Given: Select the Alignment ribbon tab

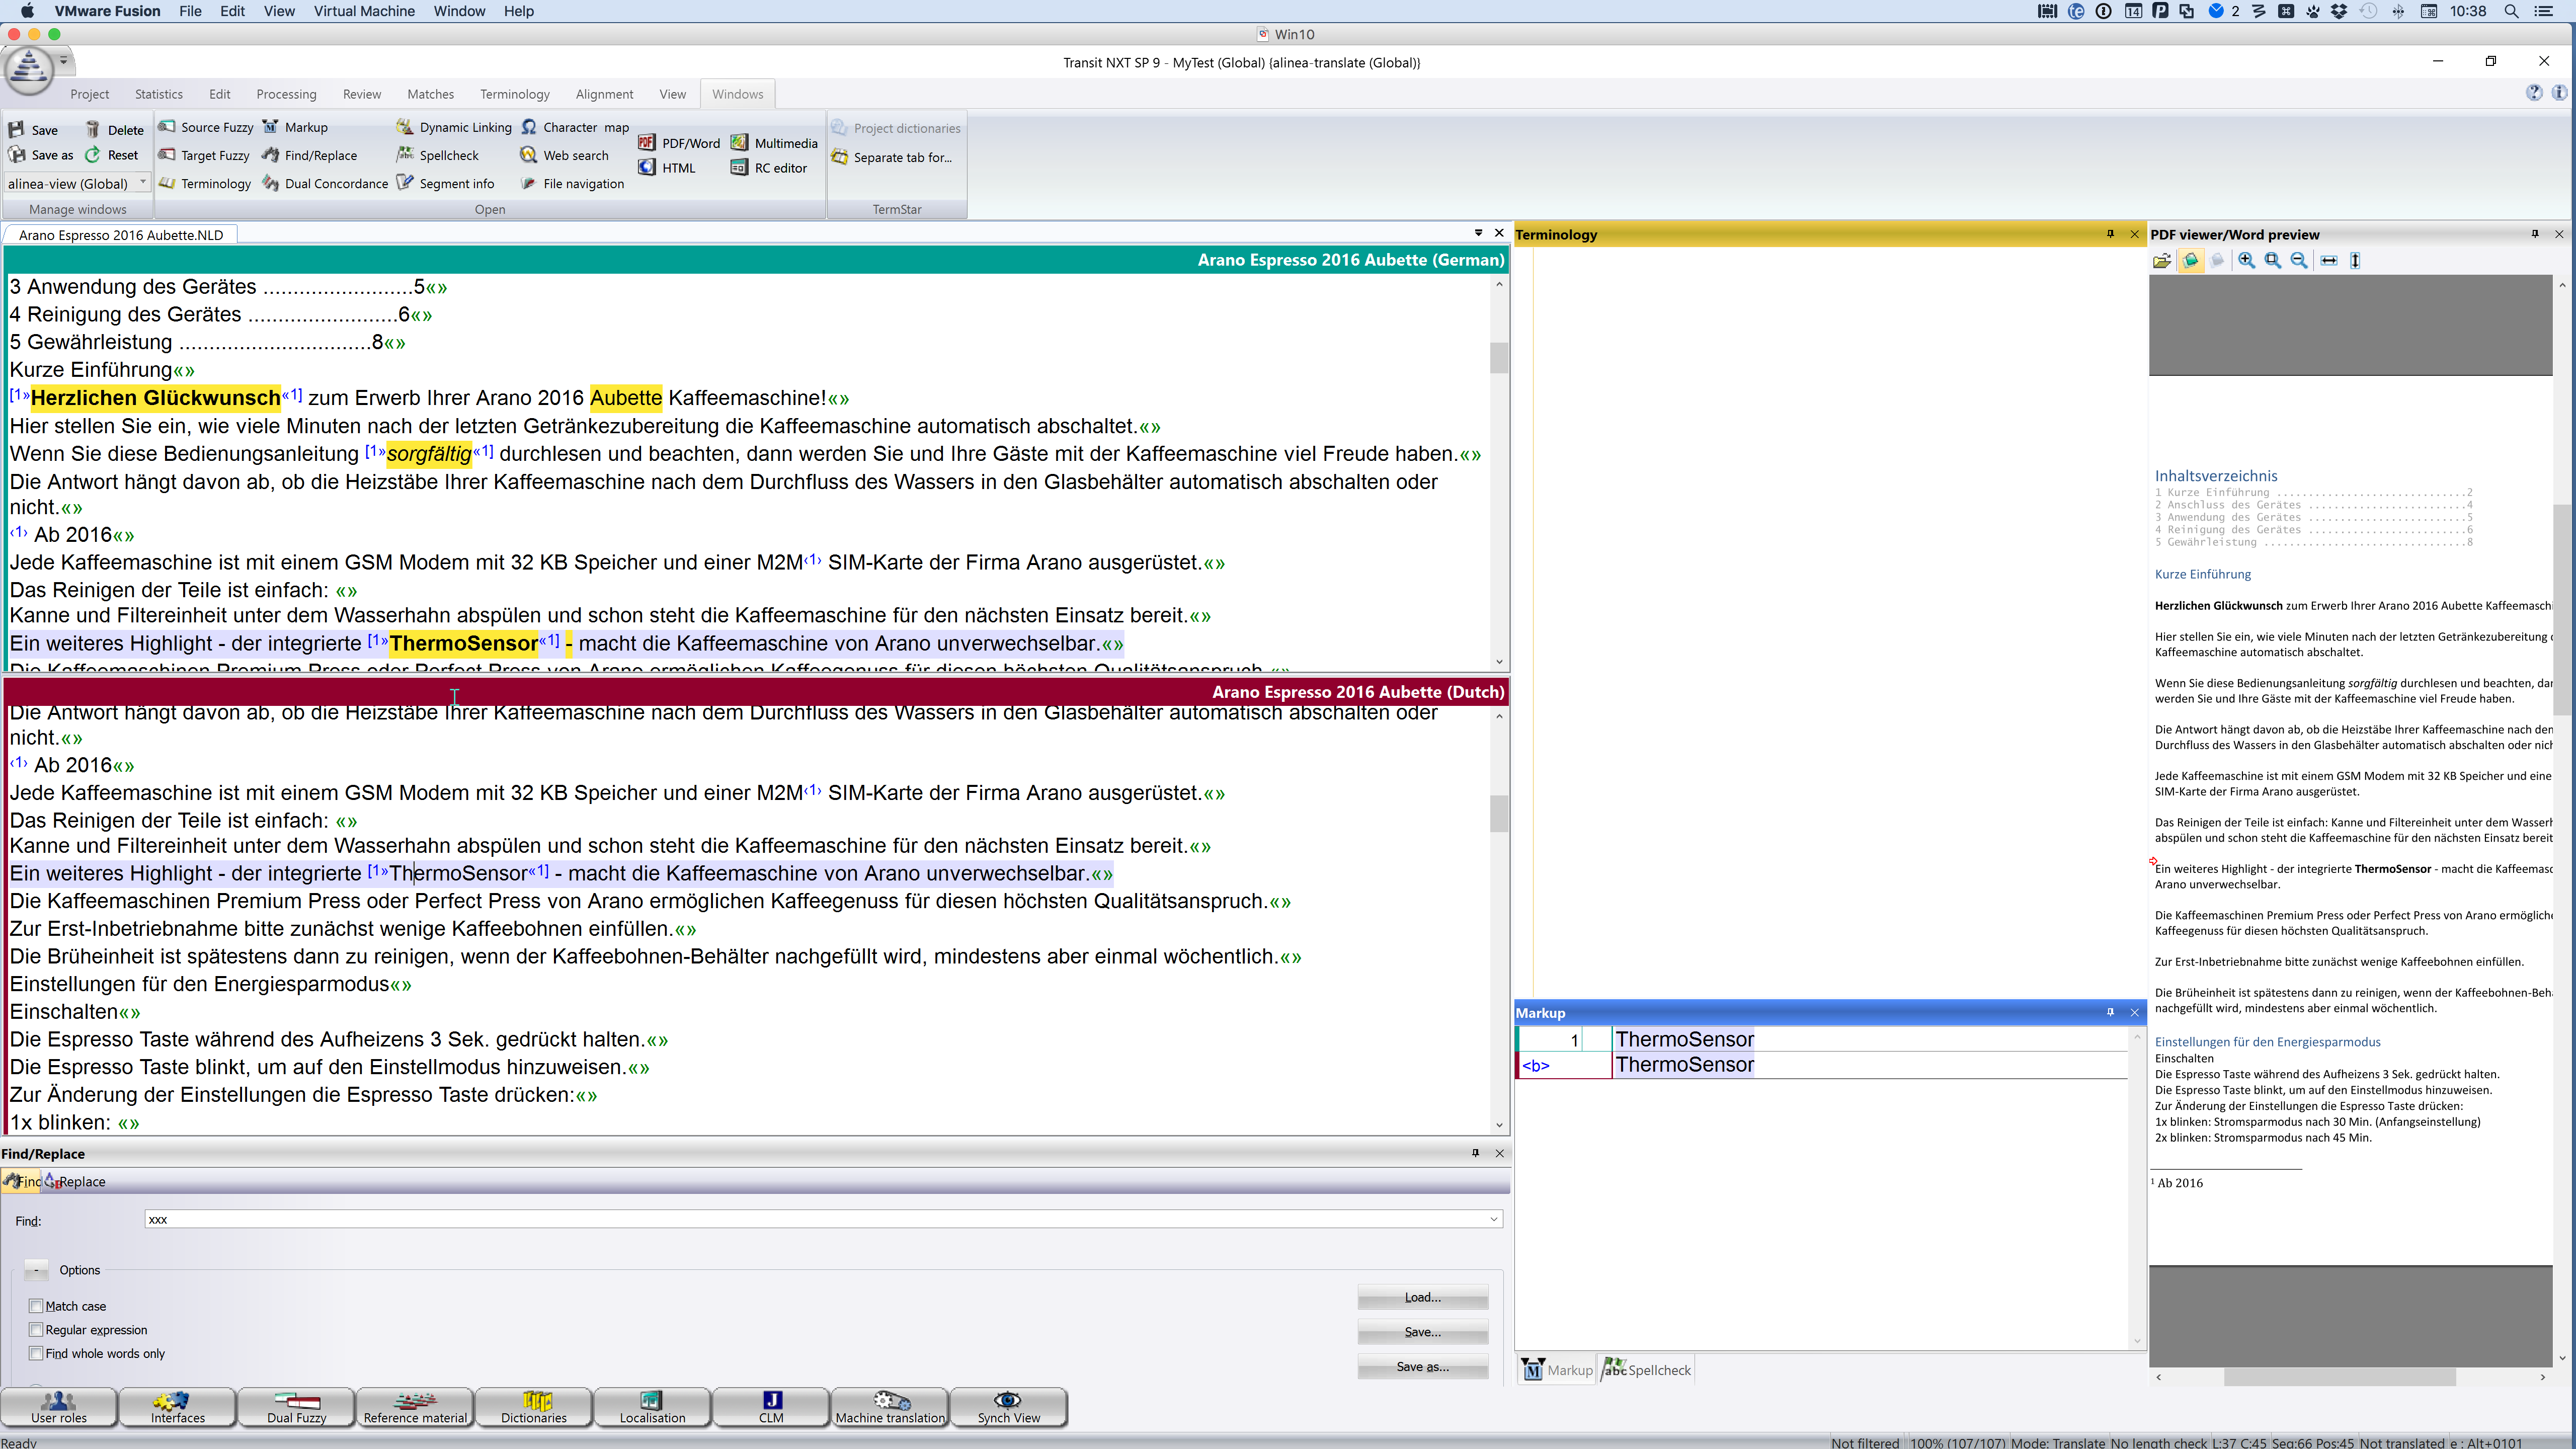Looking at the screenshot, I should [x=603, y=94].
